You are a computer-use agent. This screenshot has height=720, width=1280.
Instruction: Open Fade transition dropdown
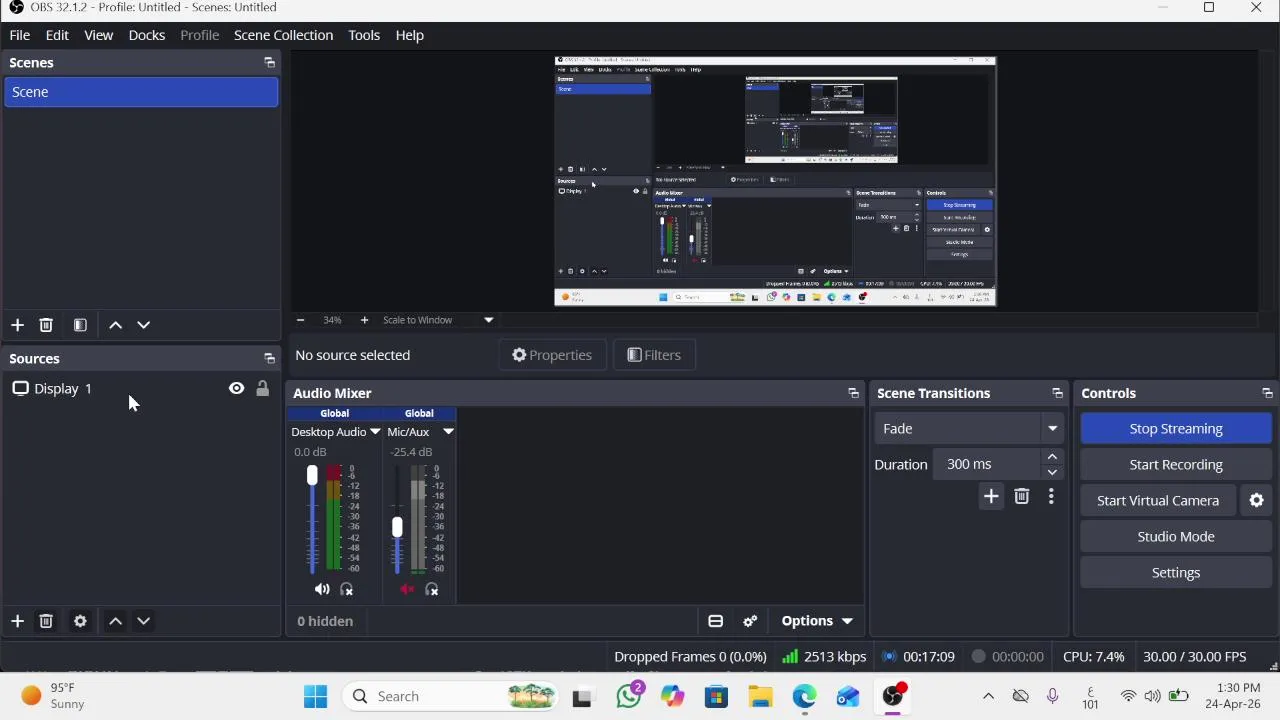(x=968, y=429)
